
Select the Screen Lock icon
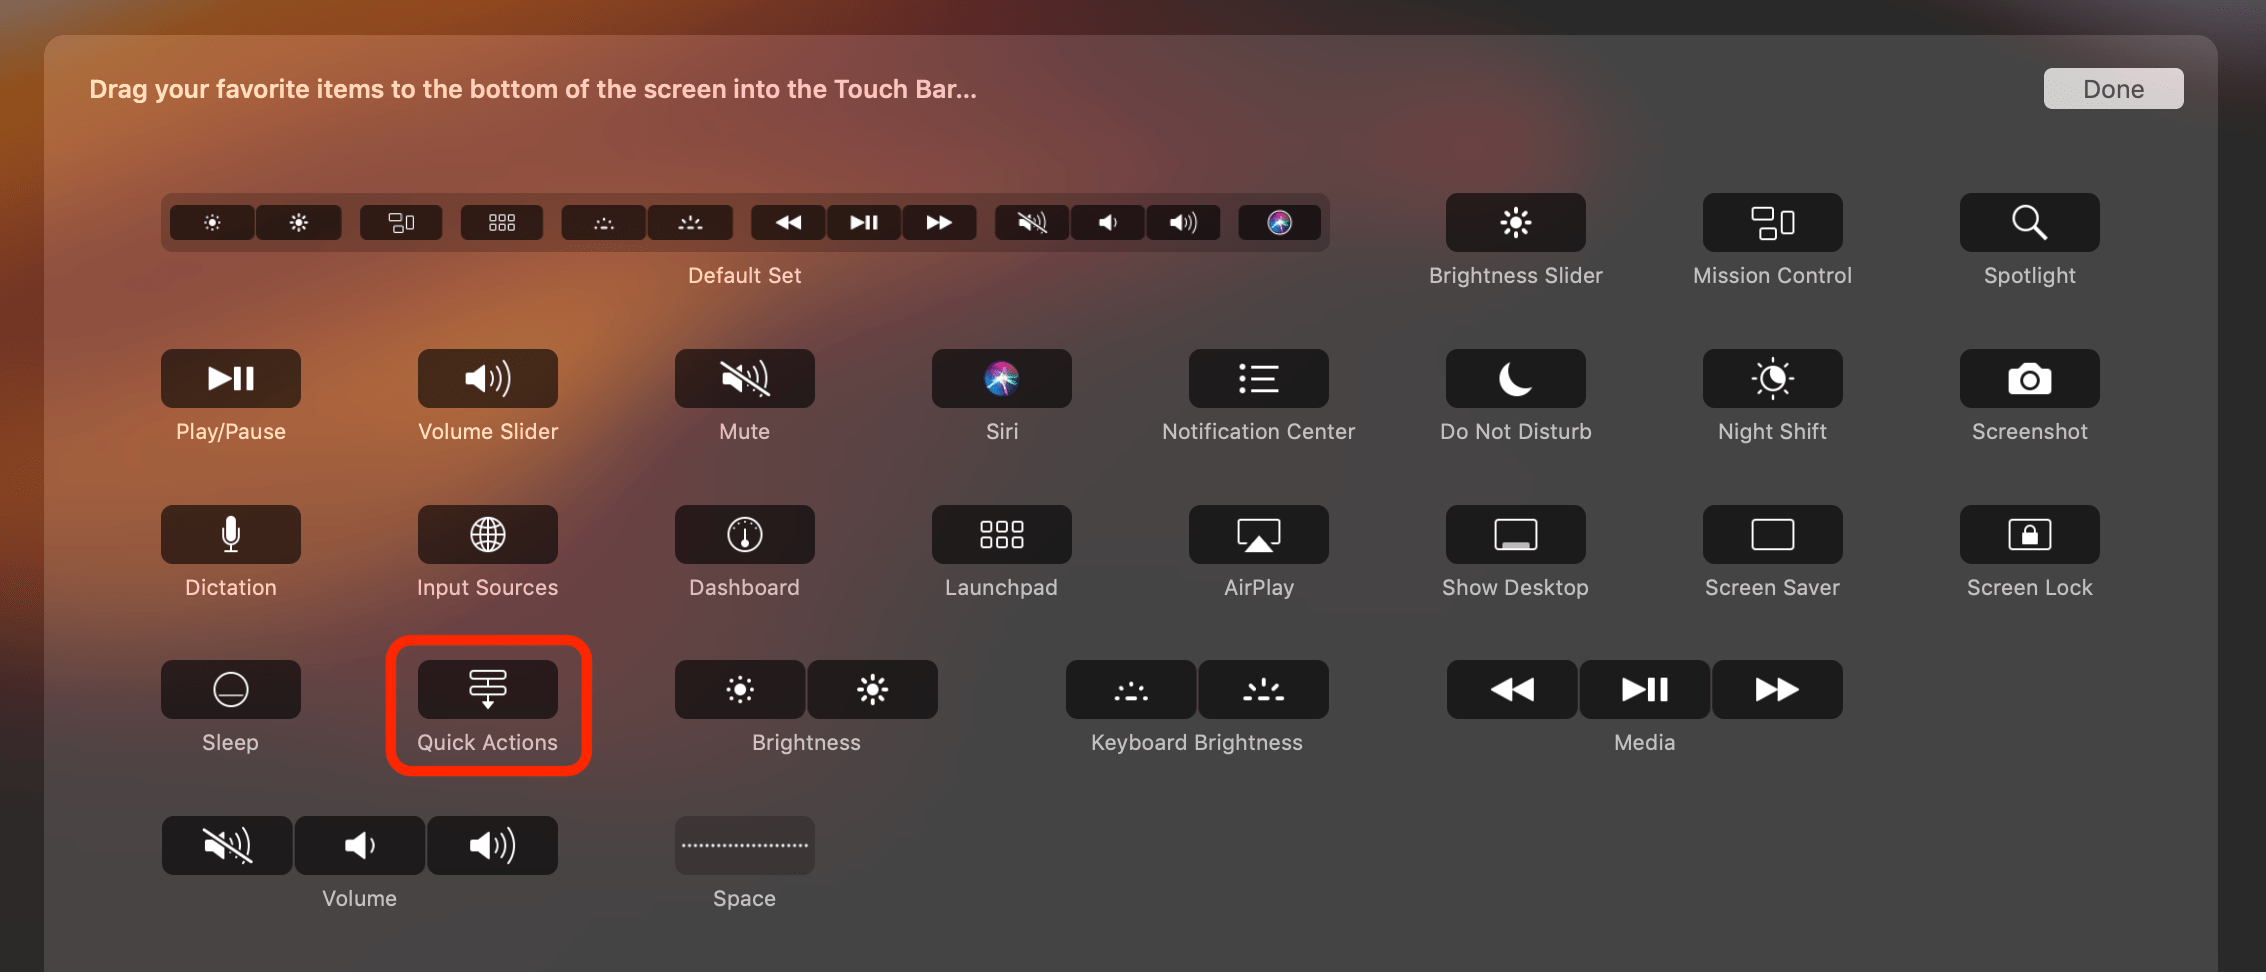coord(2028,533)
